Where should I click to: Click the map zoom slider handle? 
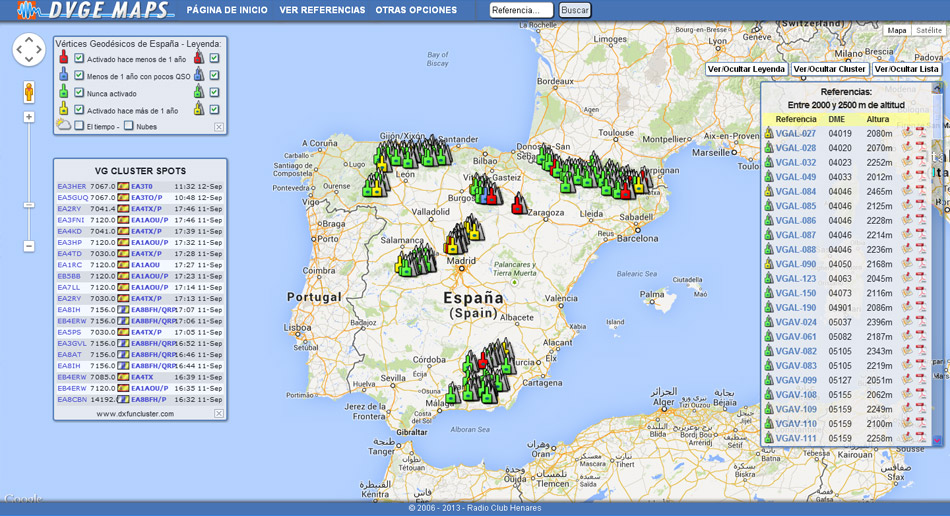pos(28,205)
